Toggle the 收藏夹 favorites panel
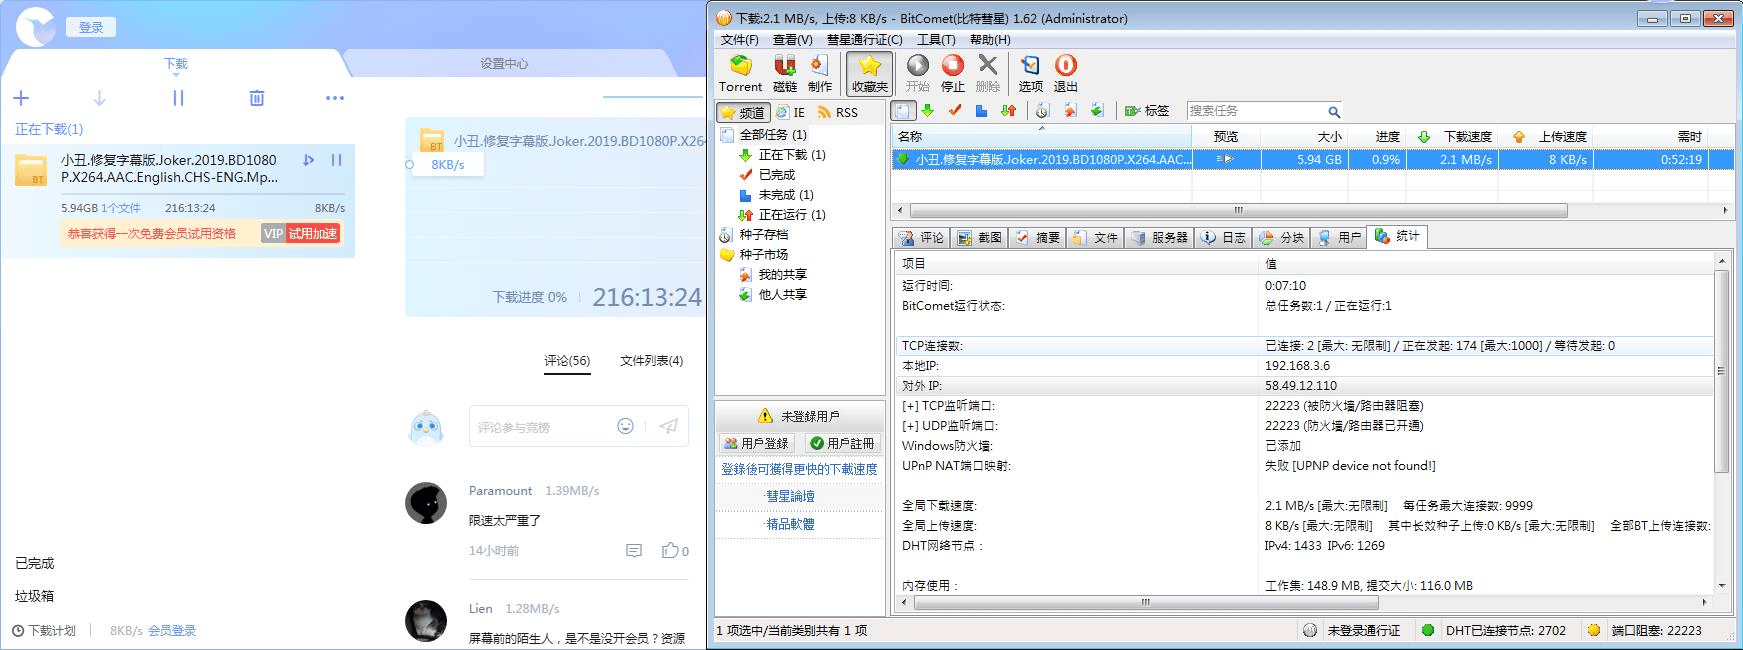 coord(869,74)
